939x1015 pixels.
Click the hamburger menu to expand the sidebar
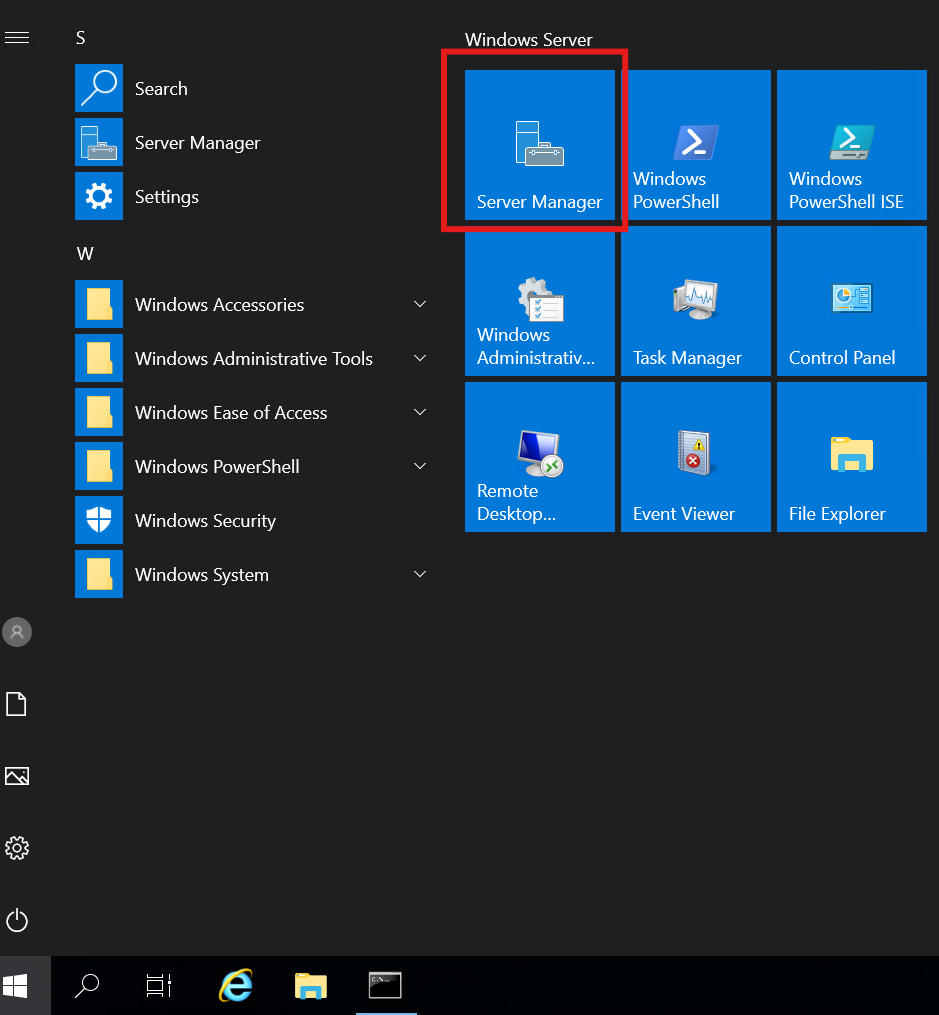point(17,38)
